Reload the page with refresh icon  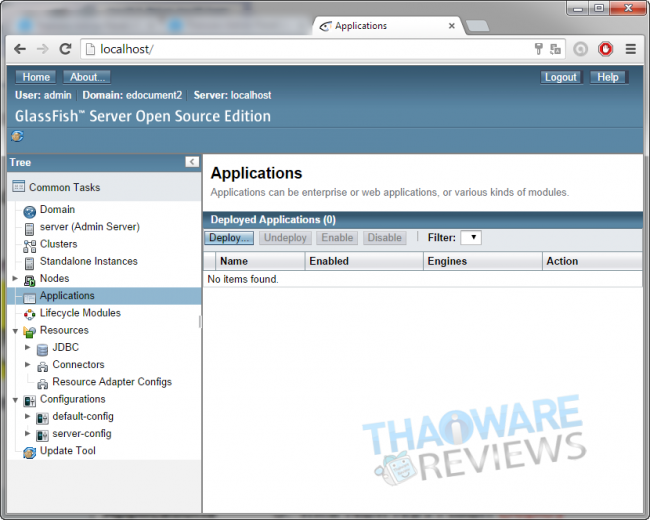click(x=65, y=49)
